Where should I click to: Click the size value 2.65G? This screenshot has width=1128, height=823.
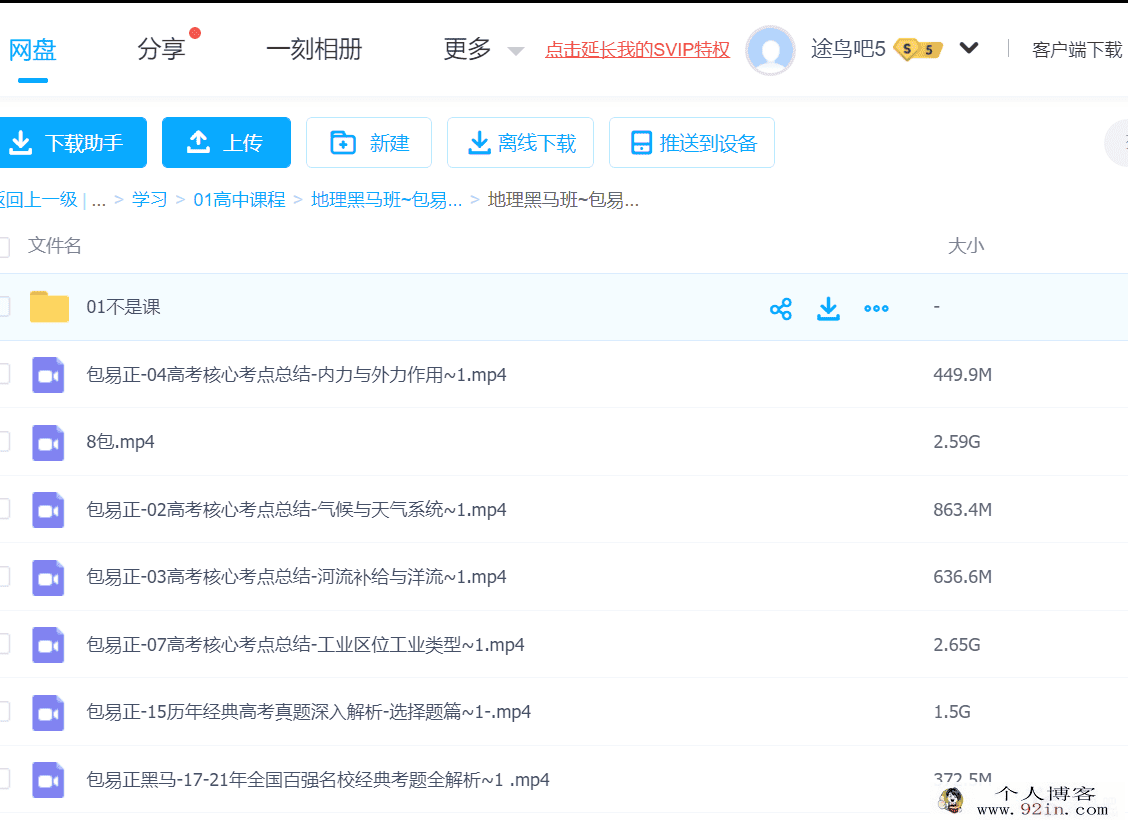tap(957, 645)
